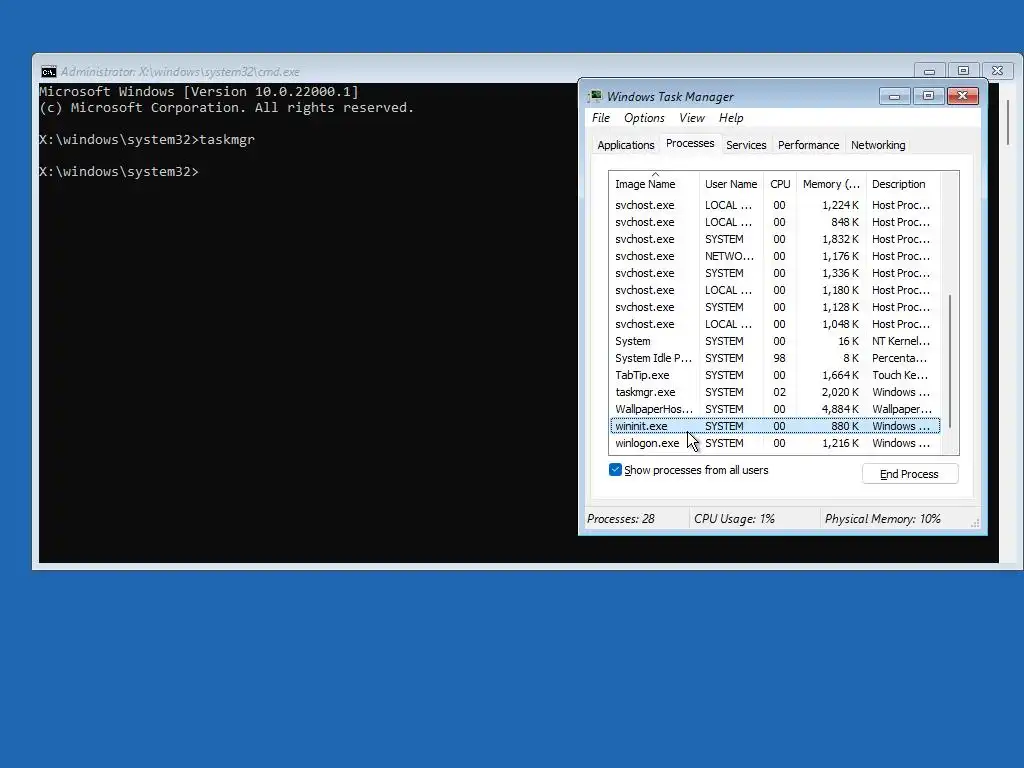Select svchost.exe using 1,224 K memory
The height and width of the screenshot is (768, 1024).
coord(775,205)
